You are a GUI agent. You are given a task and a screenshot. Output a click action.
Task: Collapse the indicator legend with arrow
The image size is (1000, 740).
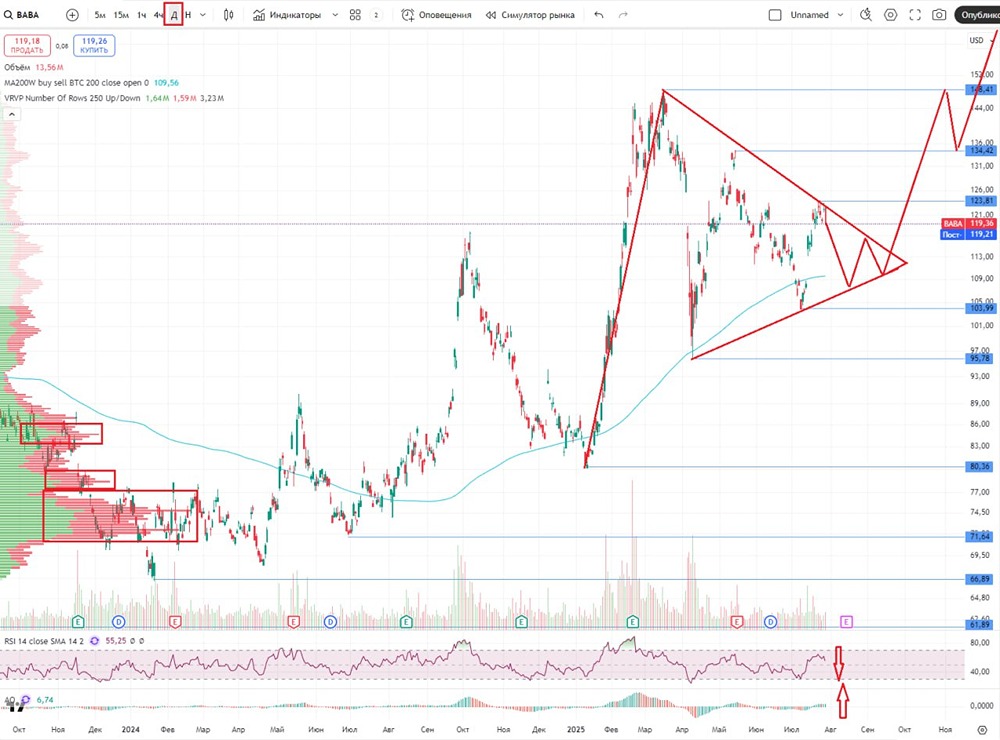point(11,114)
